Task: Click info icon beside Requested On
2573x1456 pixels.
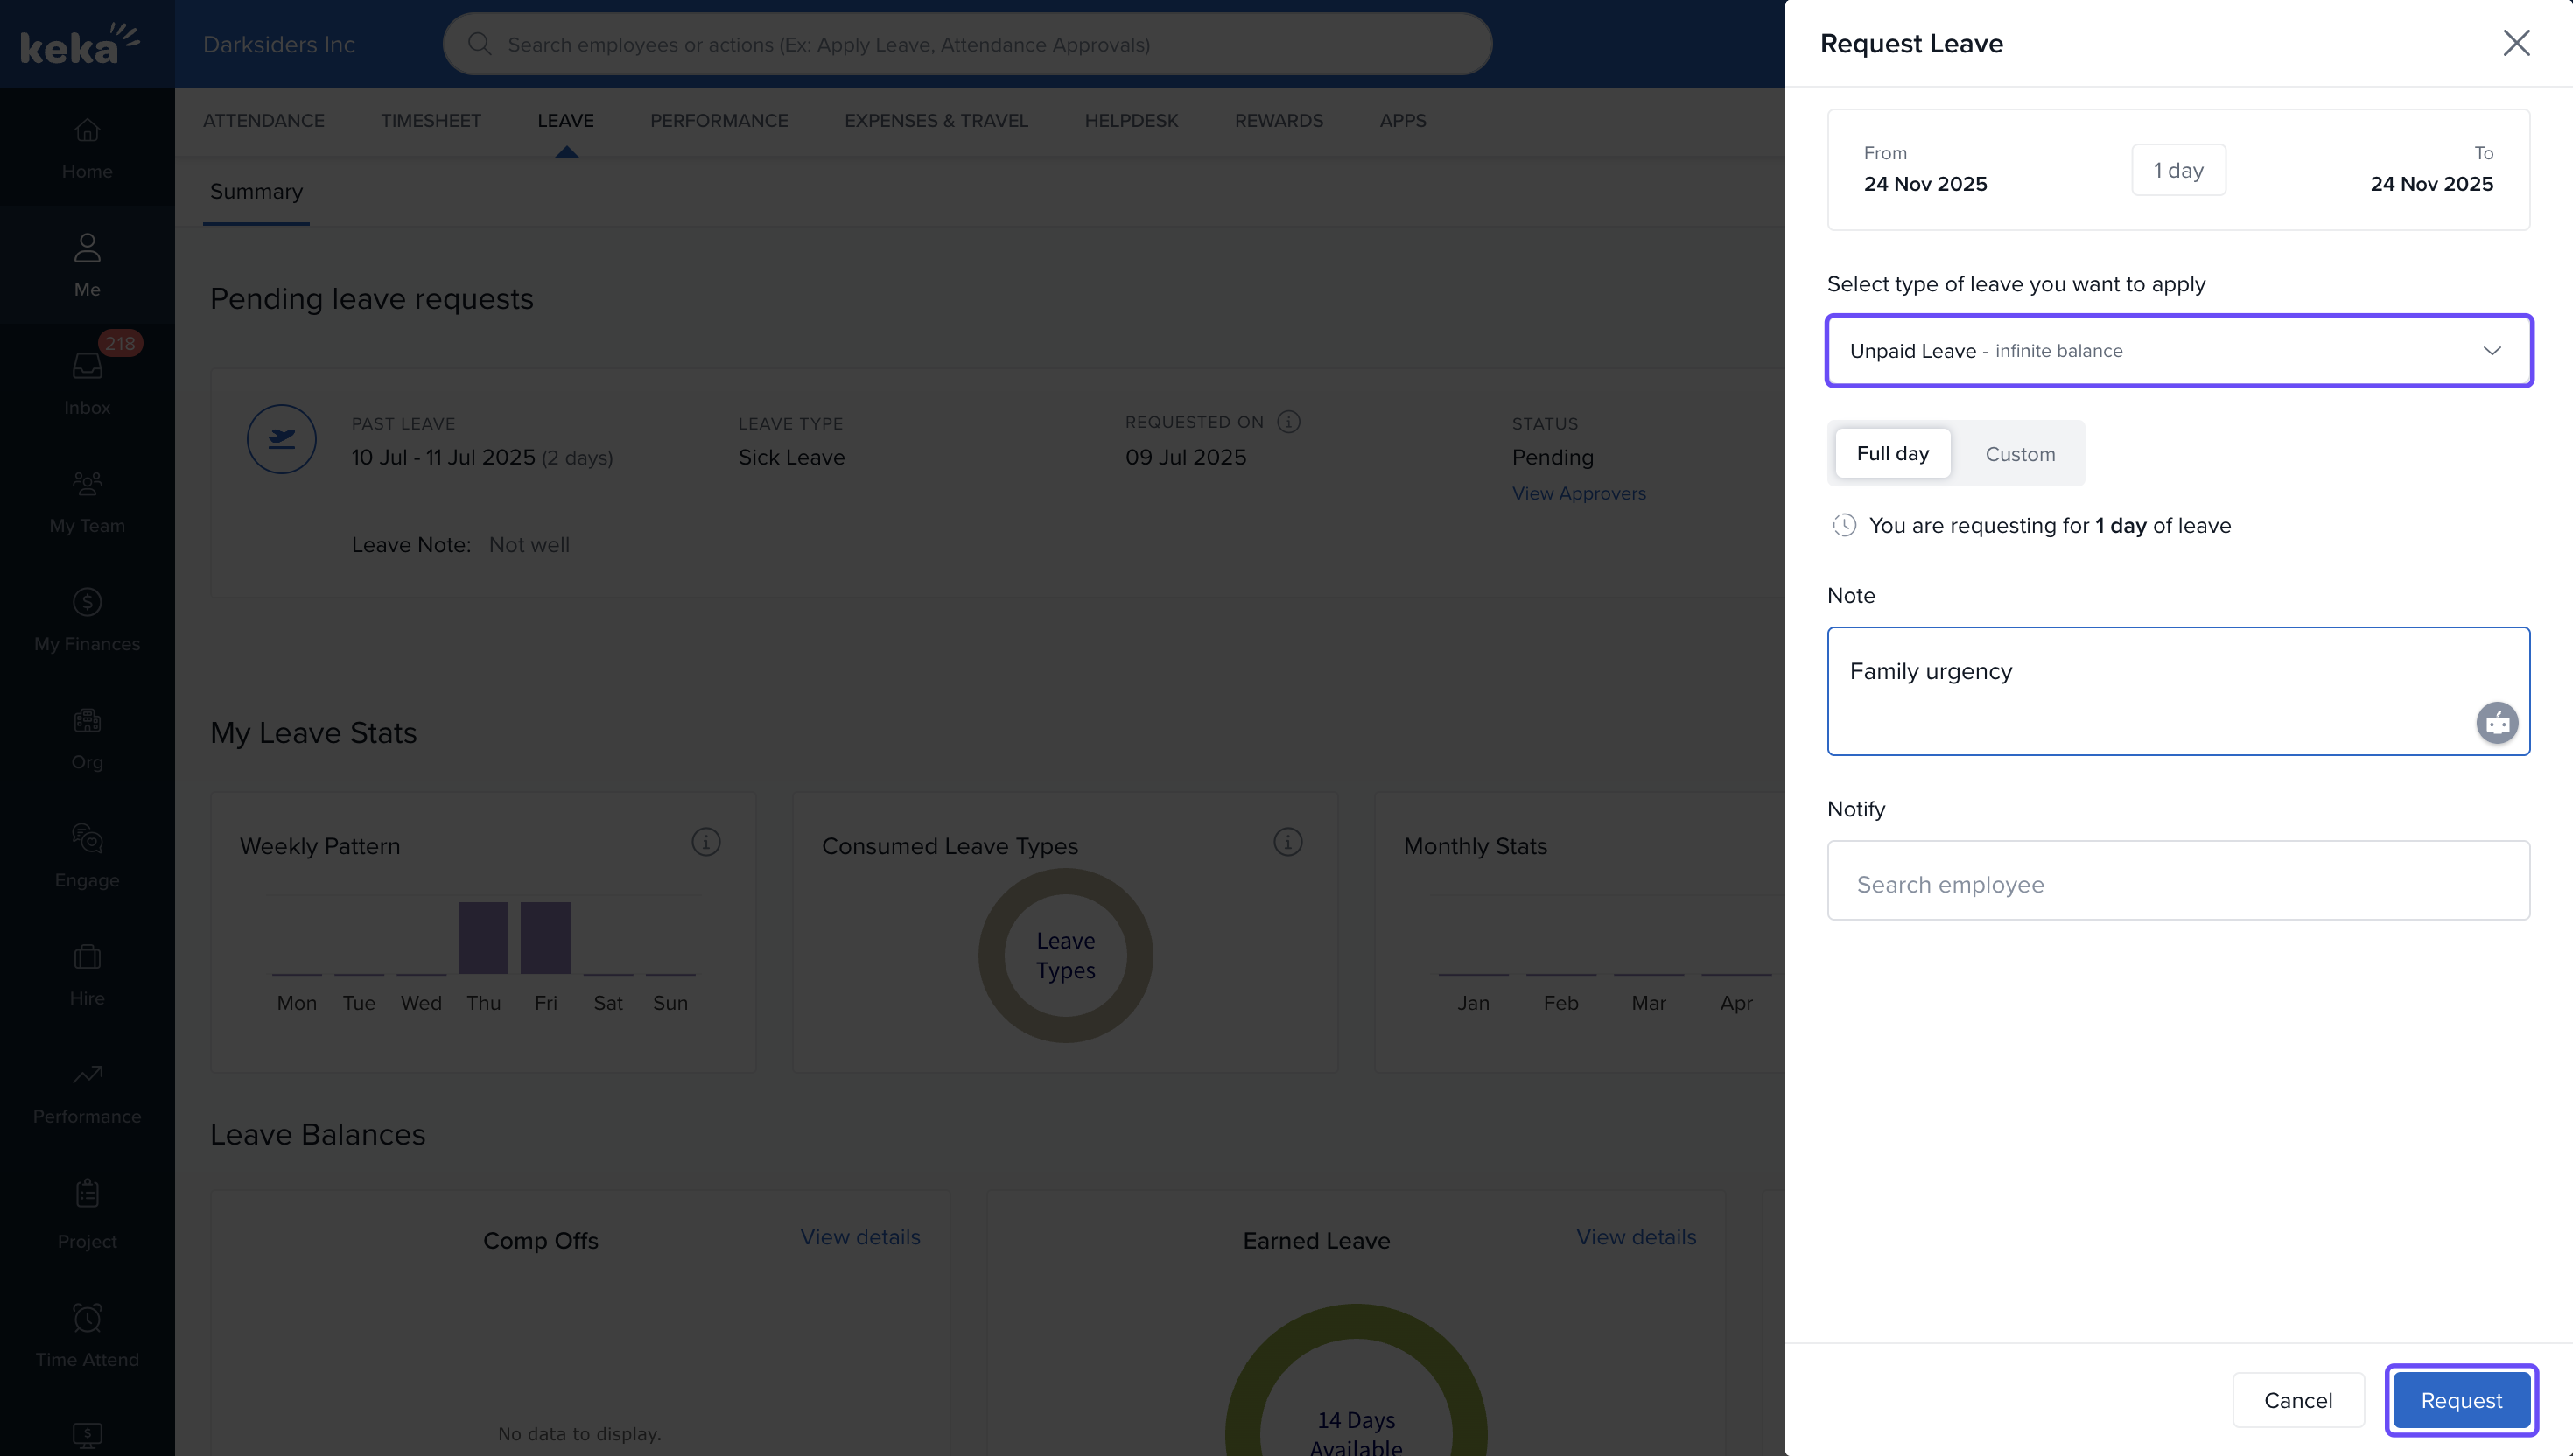Action: (x=1288, y=422)
